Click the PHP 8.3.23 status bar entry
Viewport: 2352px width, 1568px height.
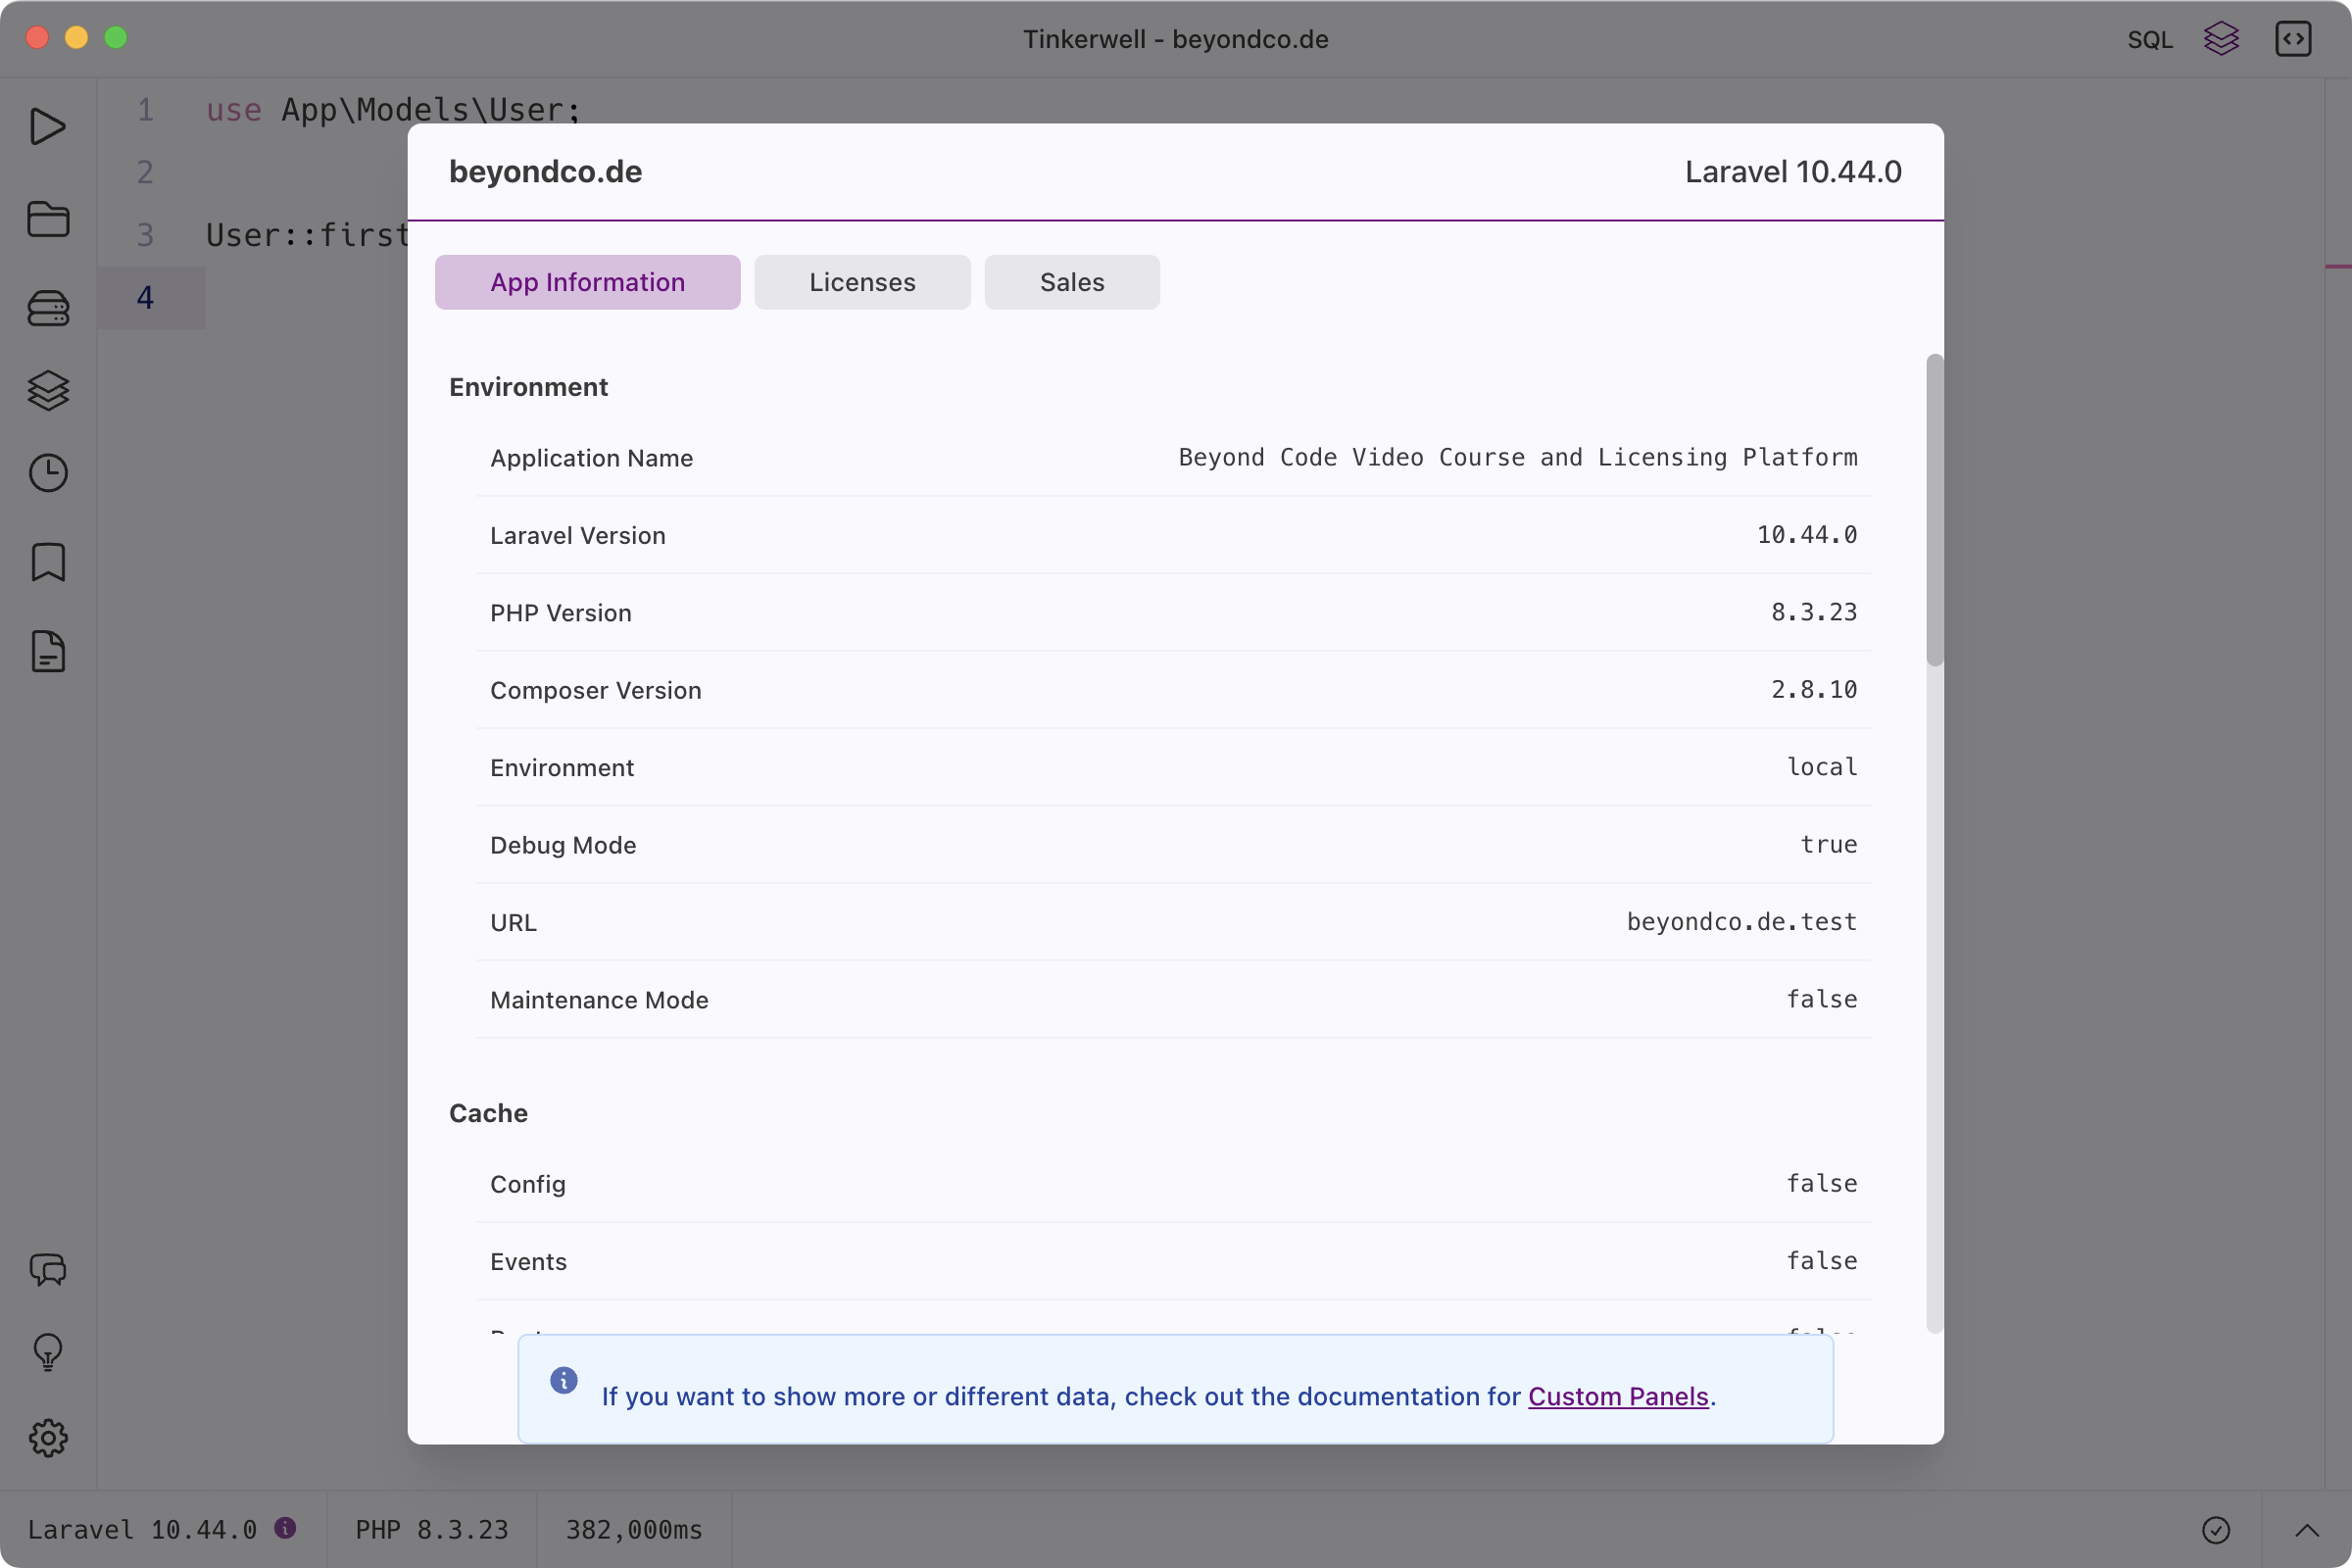click(x=432, y=1529)
